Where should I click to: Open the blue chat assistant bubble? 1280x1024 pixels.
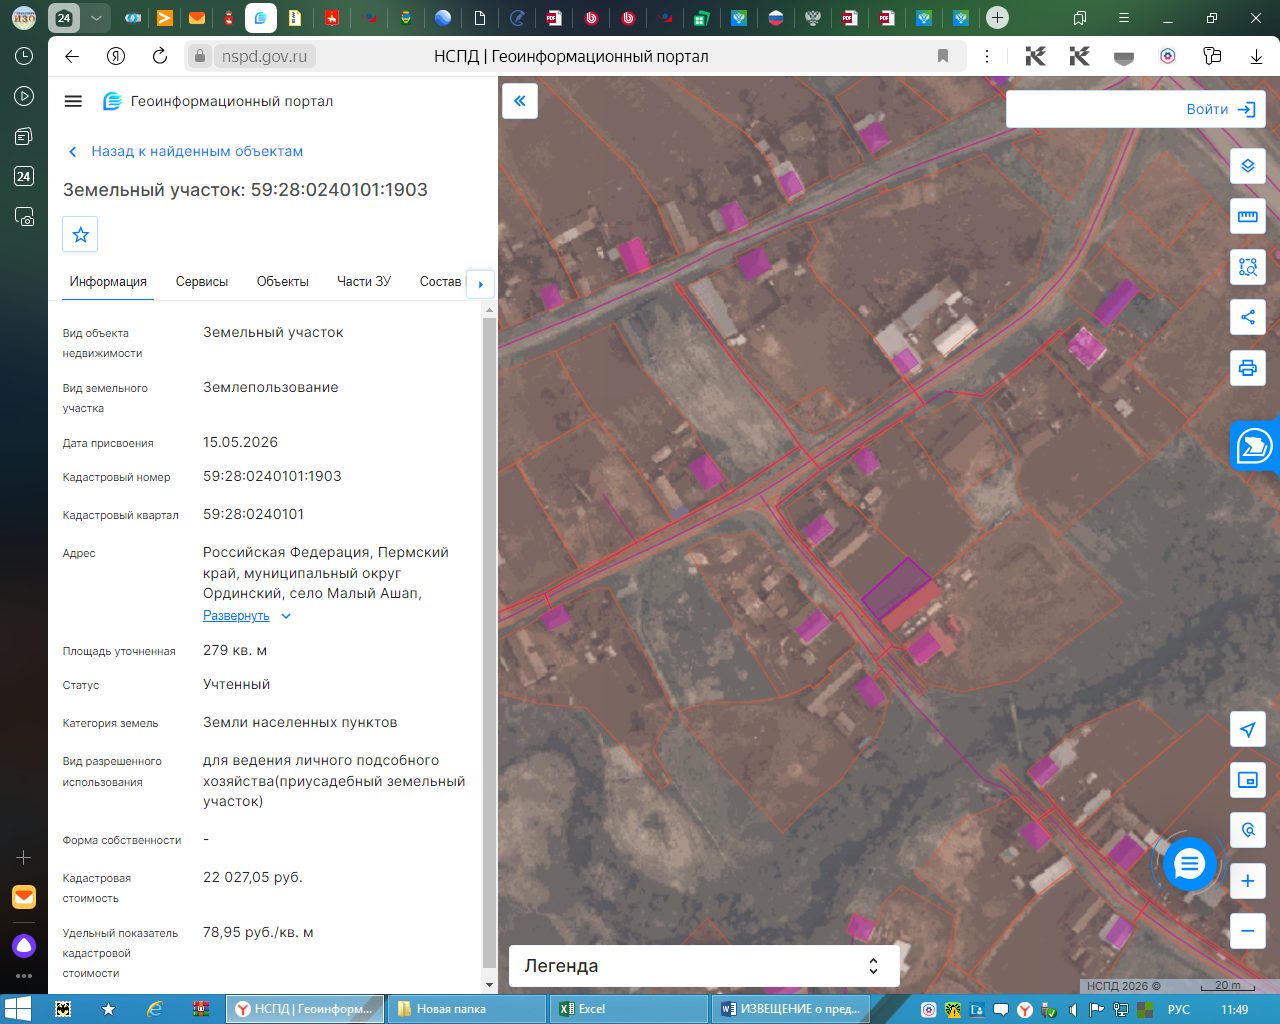click(x=1189, y=863)
